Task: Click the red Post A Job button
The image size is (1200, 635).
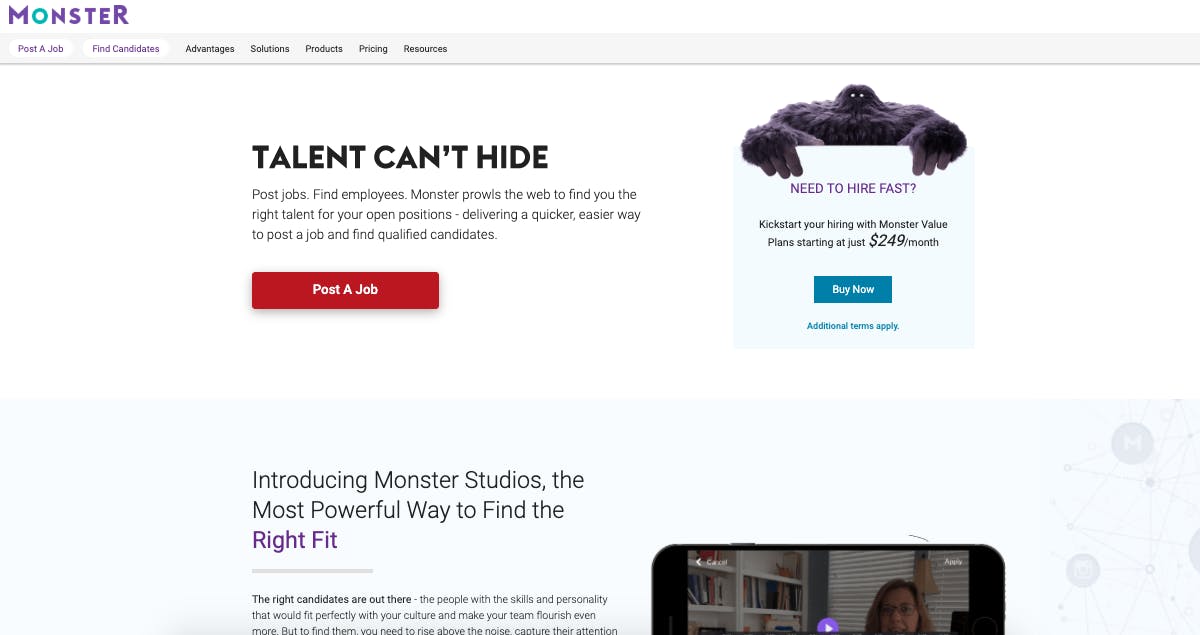Action: (x=345, y=290)
